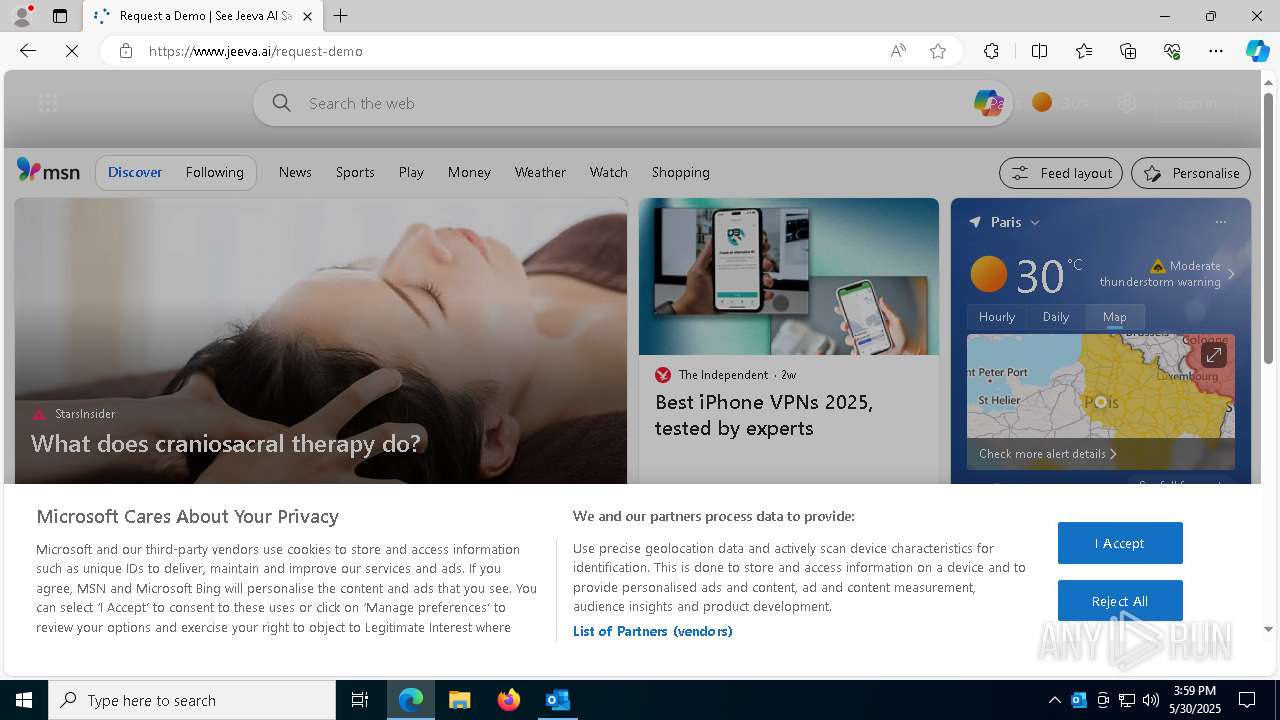Viewport: 1280px width, 720px height.
Task: Open the tab actions menu
Action: pos(60,16)
